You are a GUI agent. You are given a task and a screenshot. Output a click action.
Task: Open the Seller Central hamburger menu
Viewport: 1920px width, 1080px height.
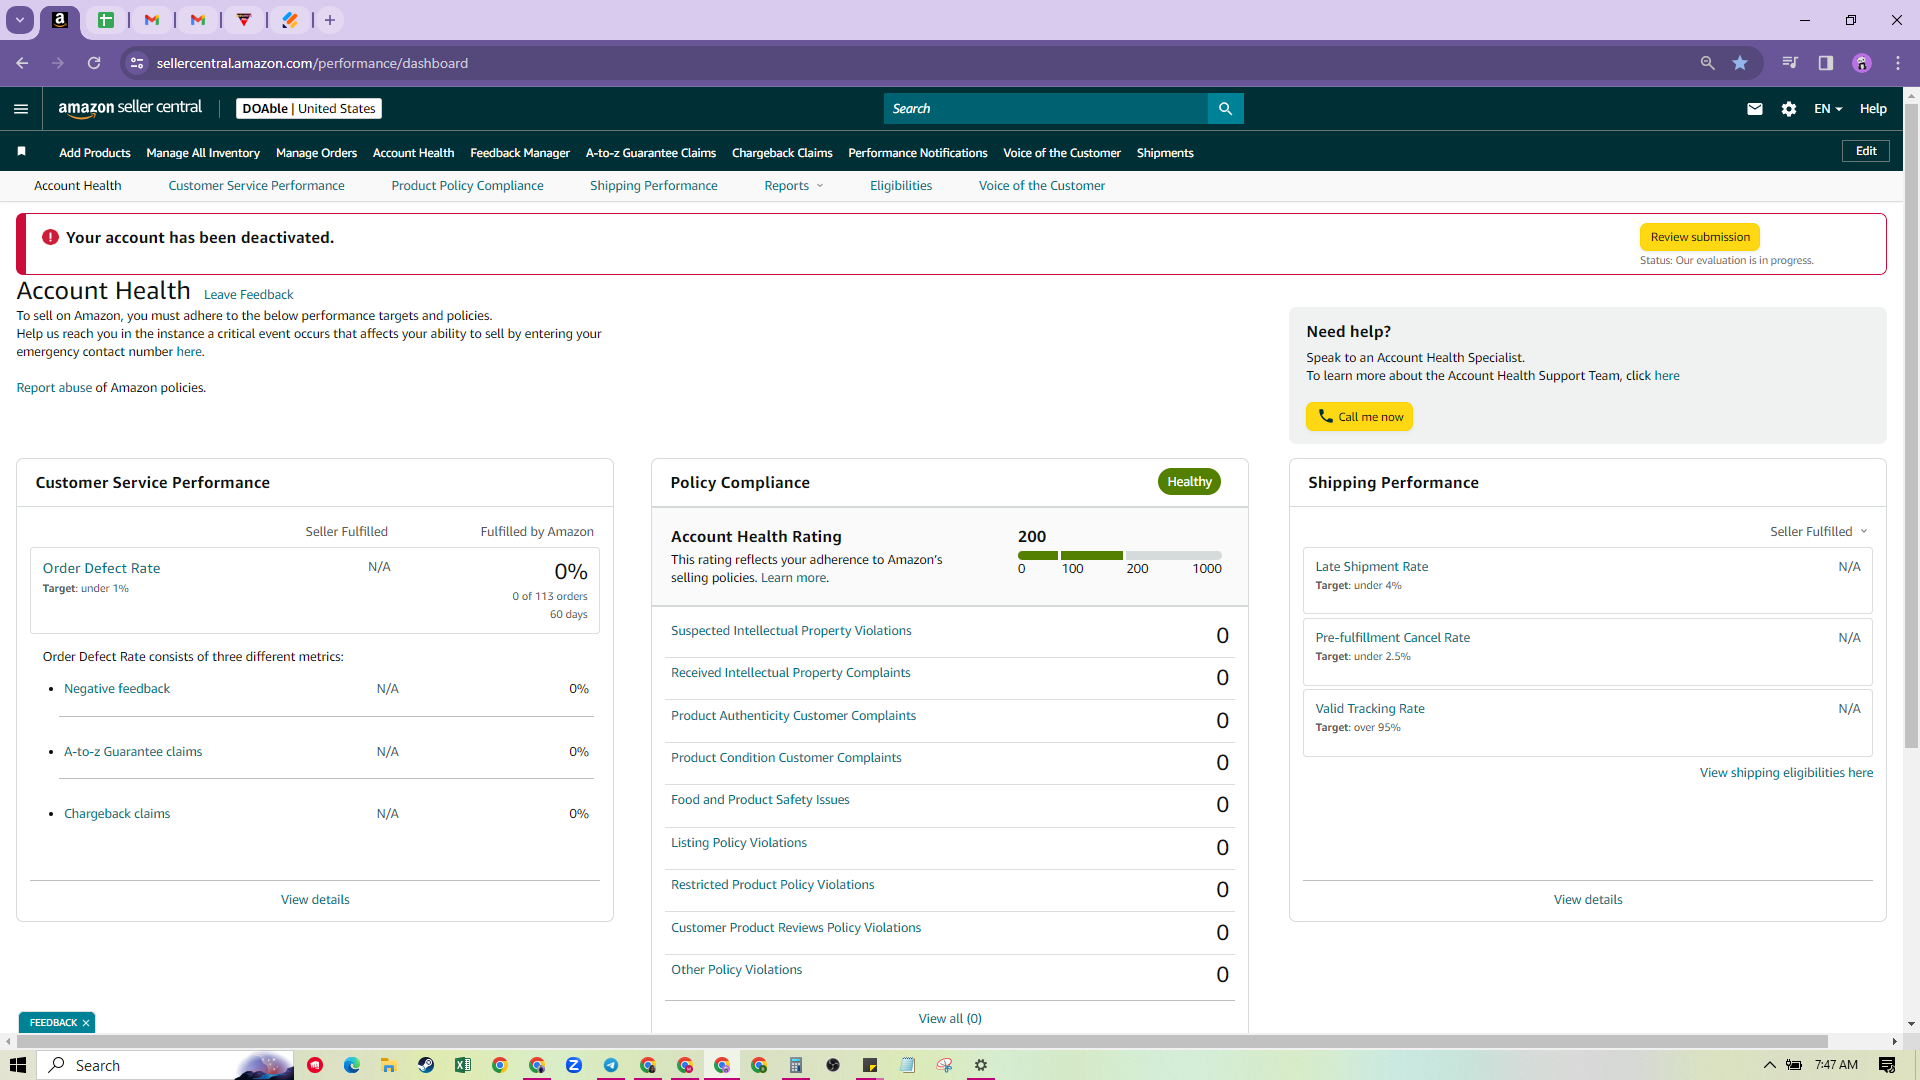21,109
